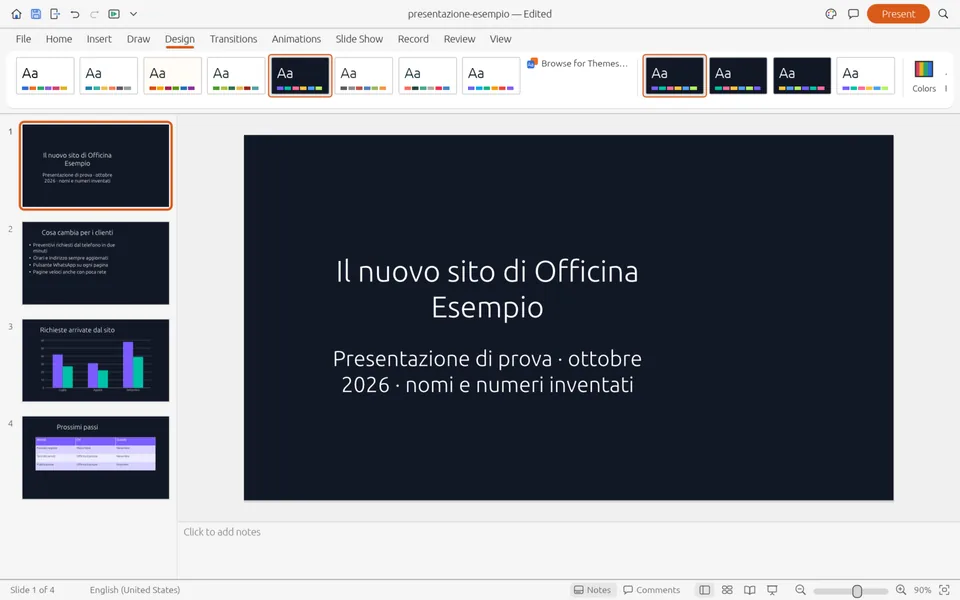Switch to Reading view book icon
The image size is (960, 600).
coord(749,590)
